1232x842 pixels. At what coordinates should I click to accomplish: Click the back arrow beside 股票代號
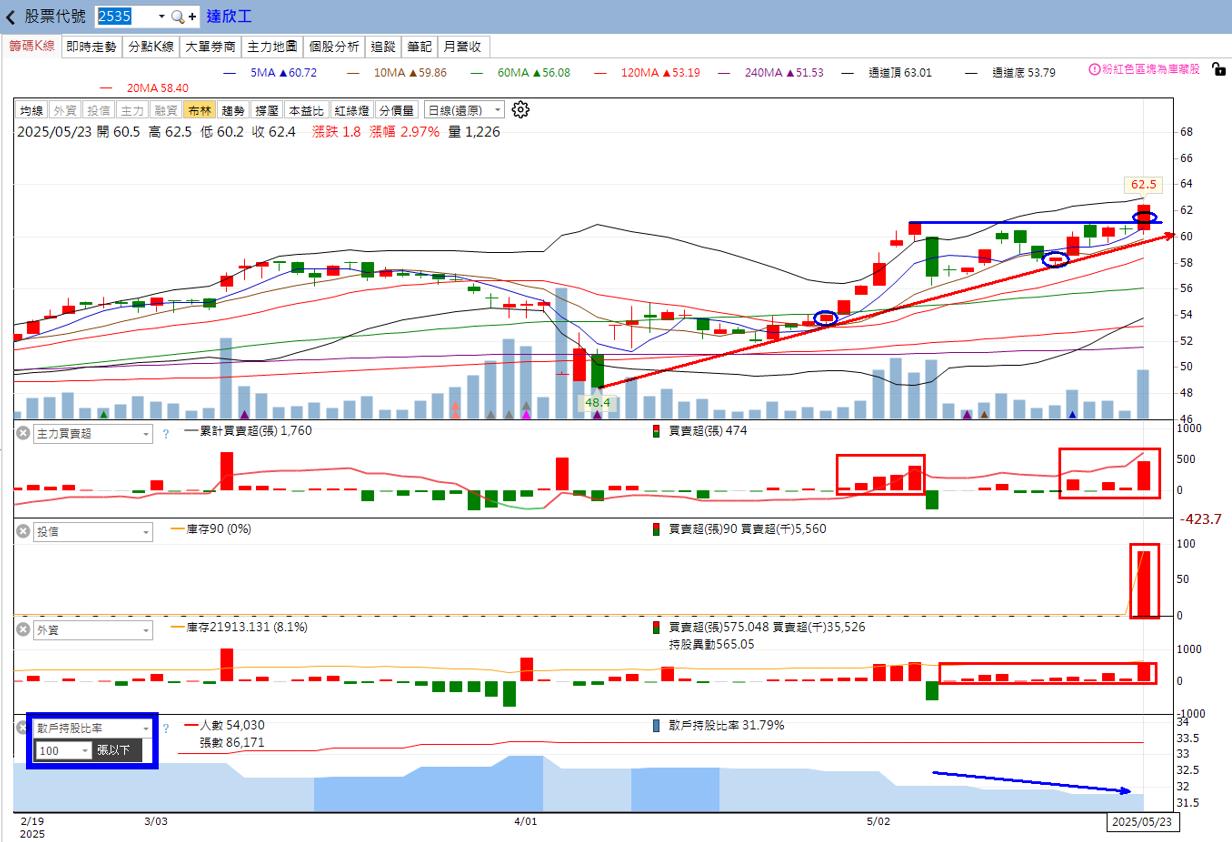coord(11,17)
